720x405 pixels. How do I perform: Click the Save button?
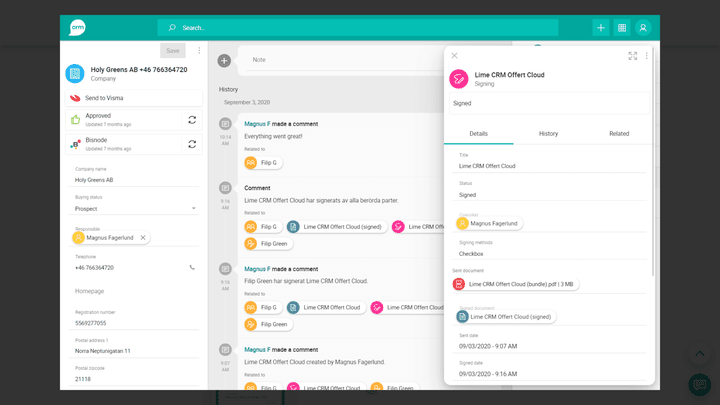(173, 51)
